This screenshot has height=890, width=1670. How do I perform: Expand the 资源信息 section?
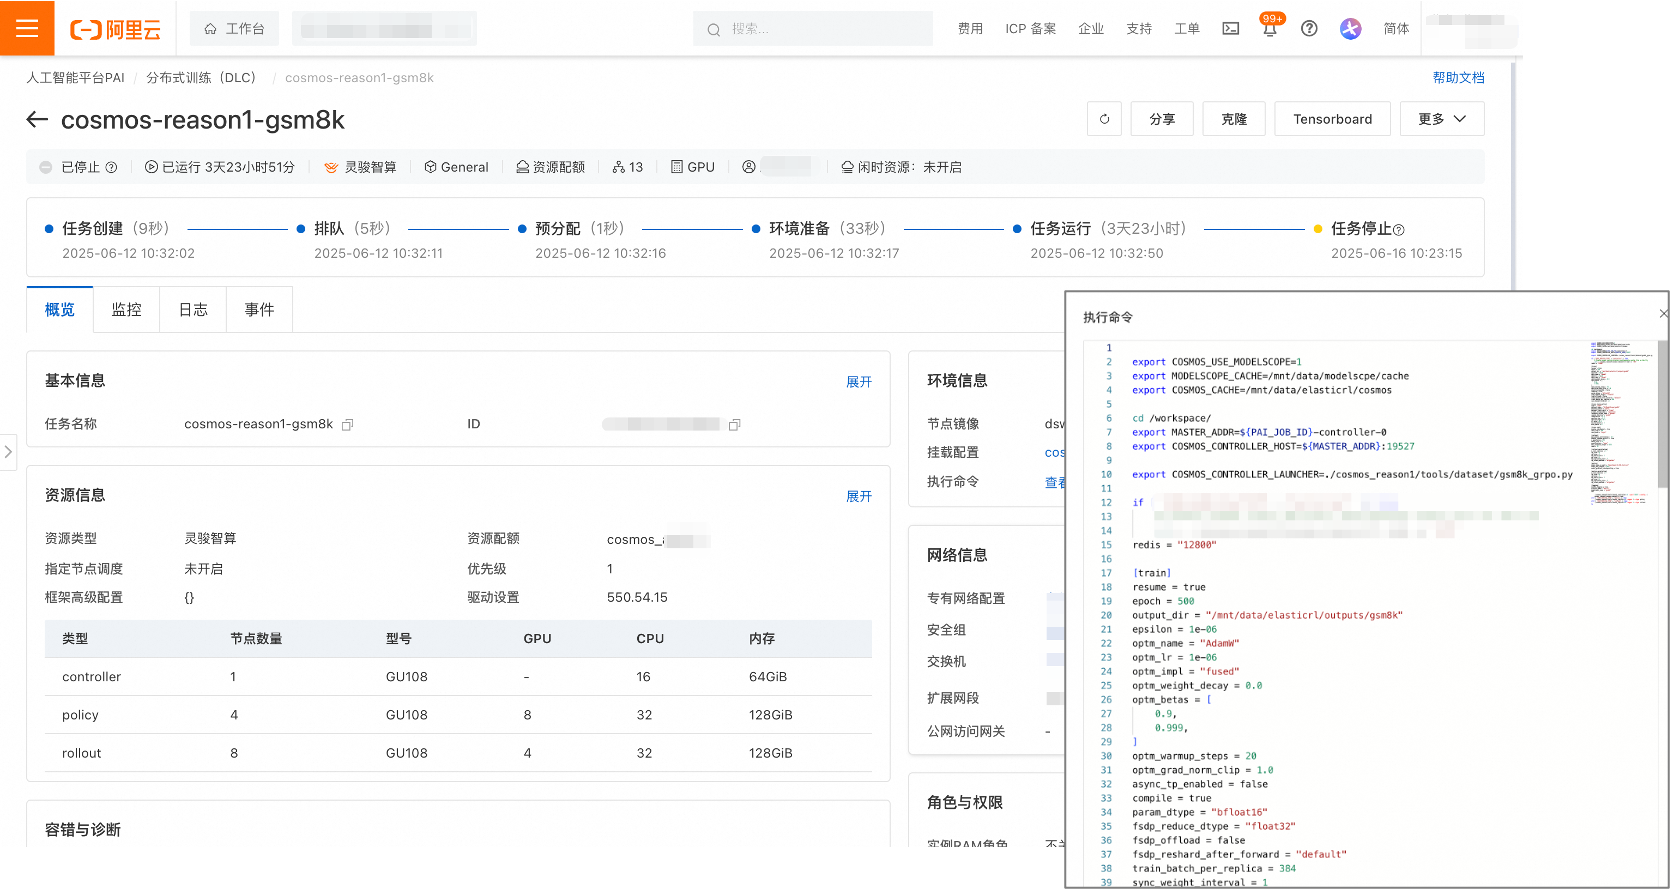[x=859, y=496]
